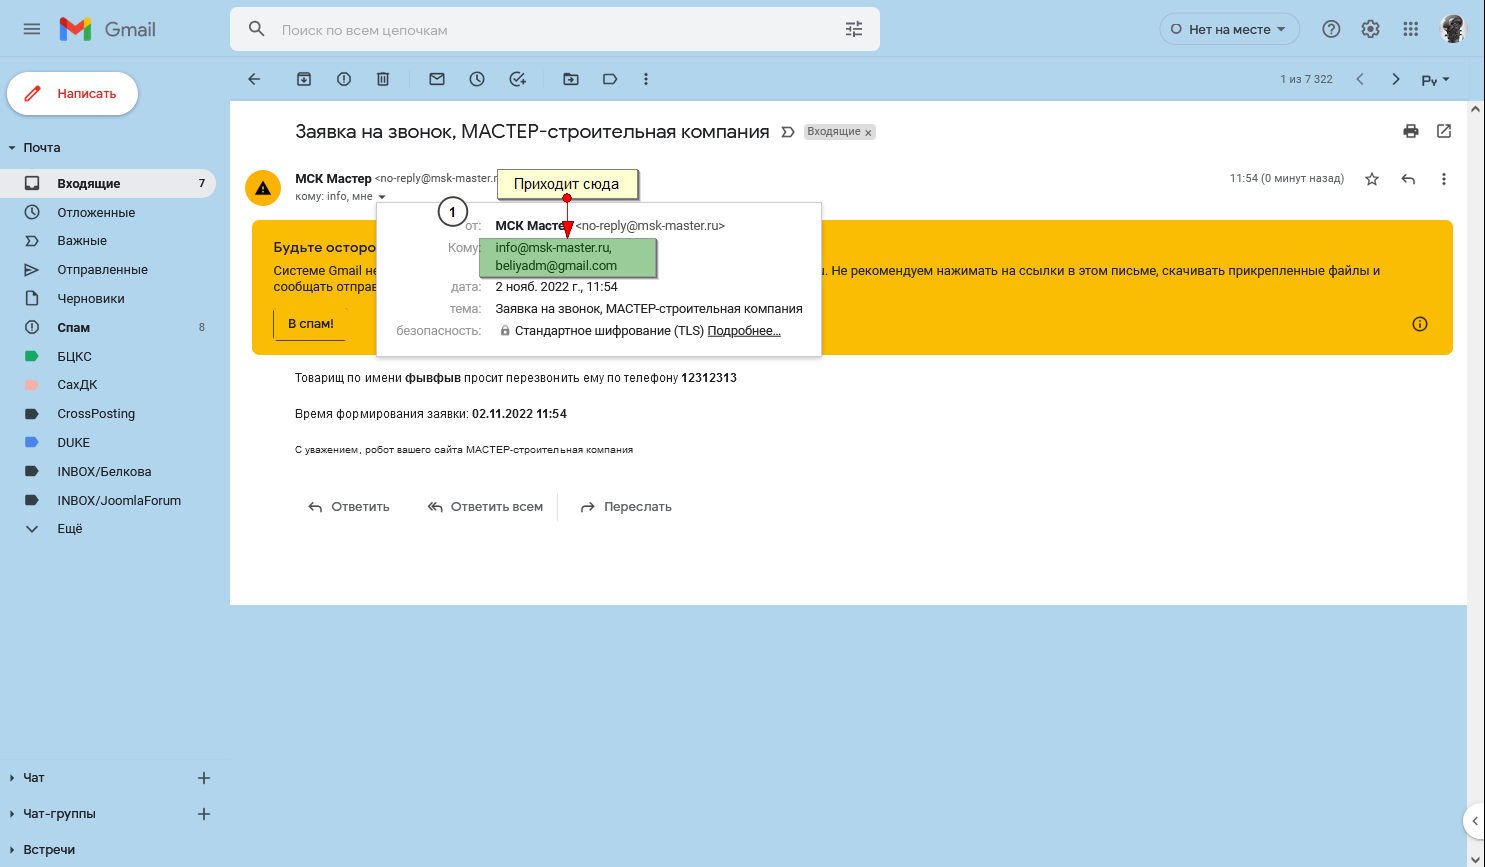Start a new chat with plus
This screenshot has width=1485, height=867.
pos(204,778)
